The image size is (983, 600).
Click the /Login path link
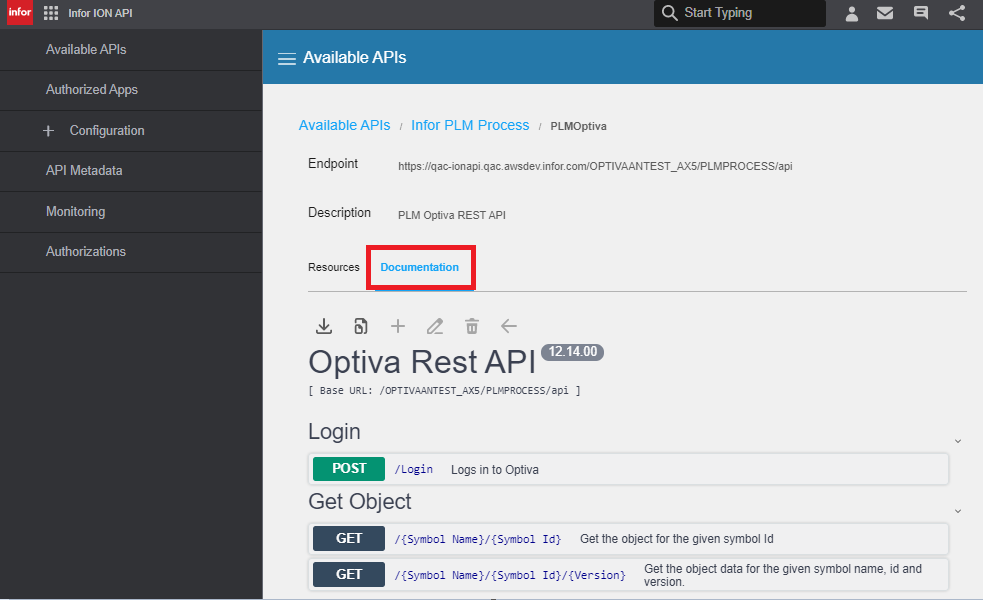pos(414,469)
